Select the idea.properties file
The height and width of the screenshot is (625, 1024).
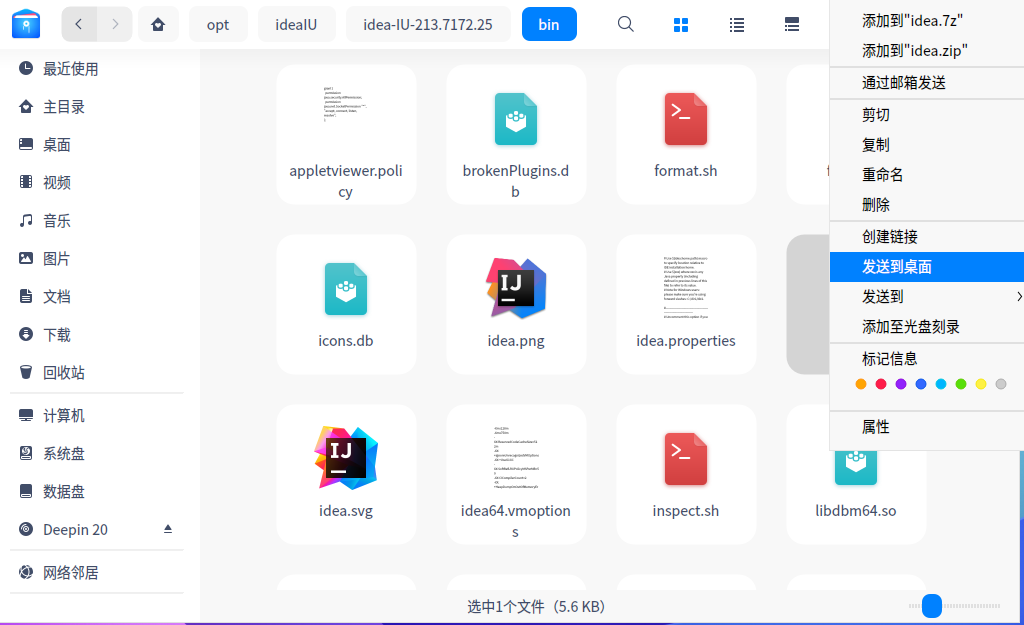686,304
